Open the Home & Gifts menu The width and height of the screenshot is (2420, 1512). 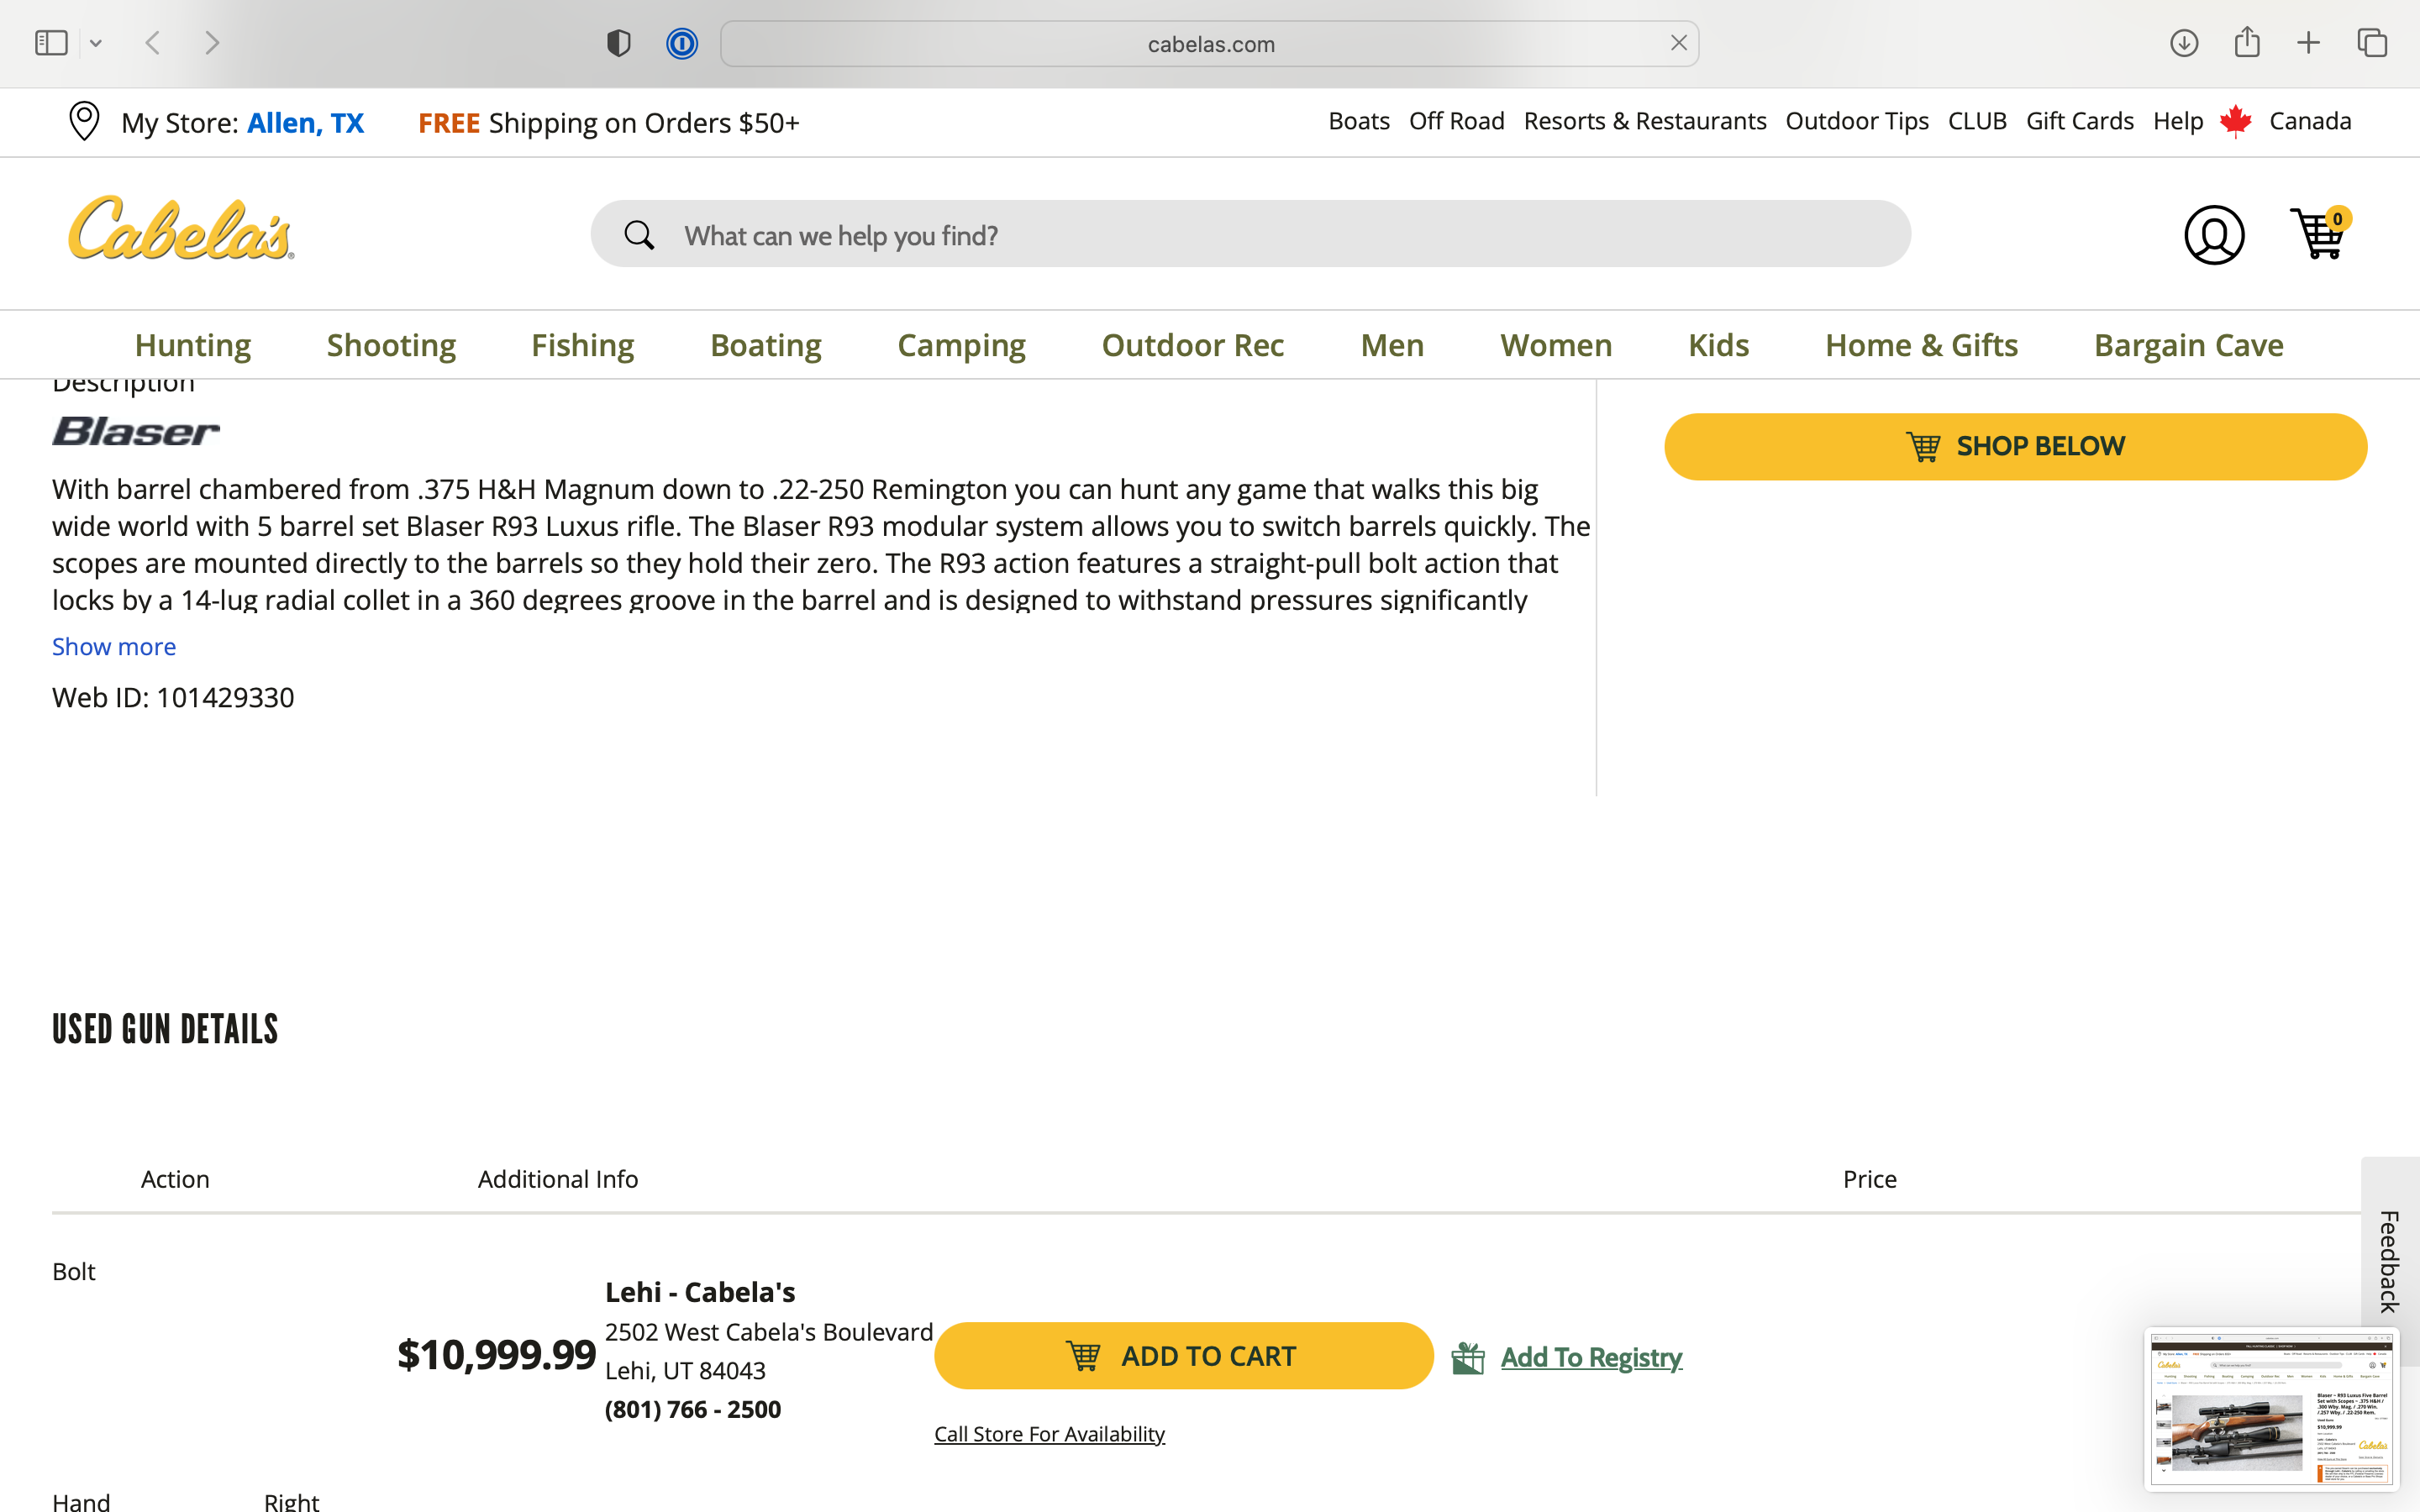(x=1921, y=345)
